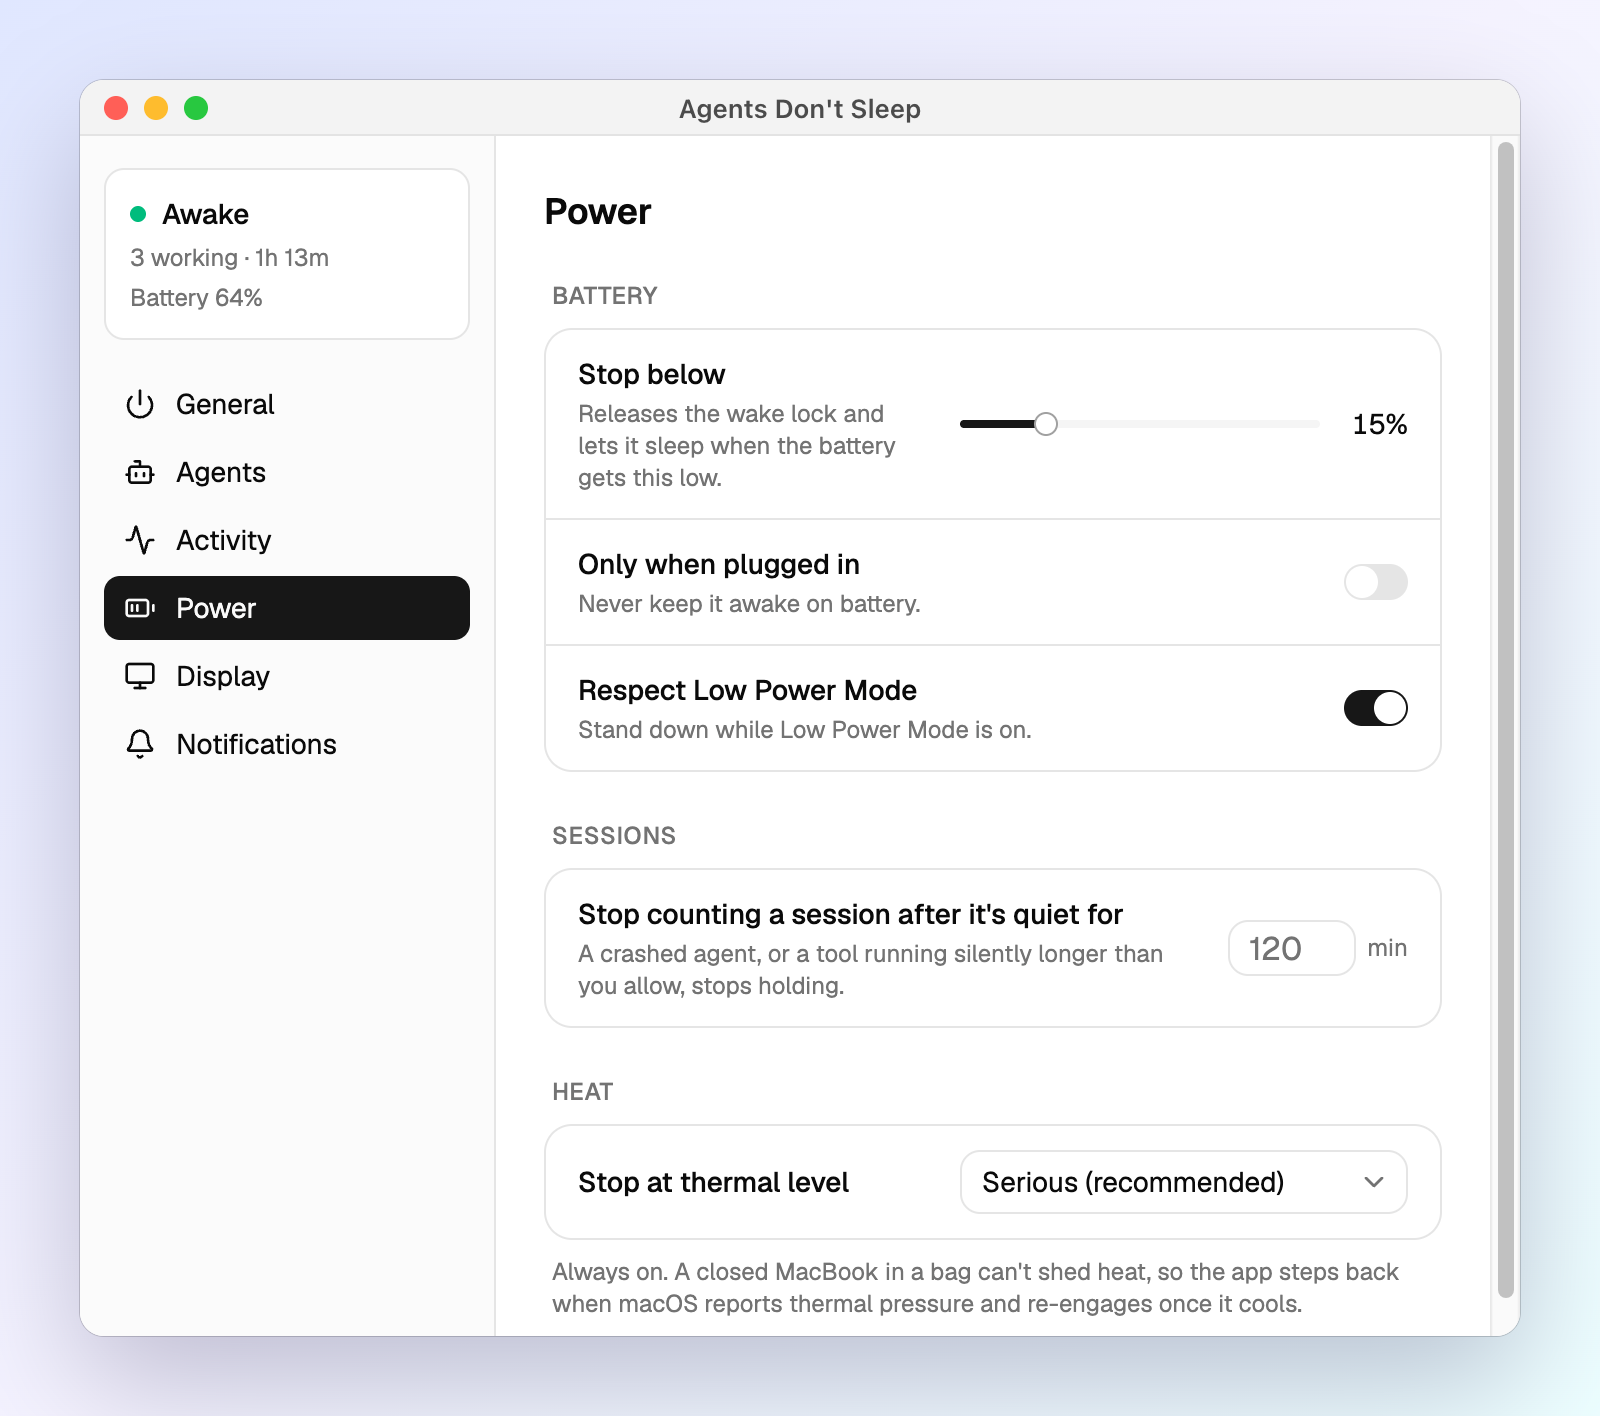The height and width of the screenshot is (1416, 1600).
Task: Open the General settings section
Action: tap(287, 404)
